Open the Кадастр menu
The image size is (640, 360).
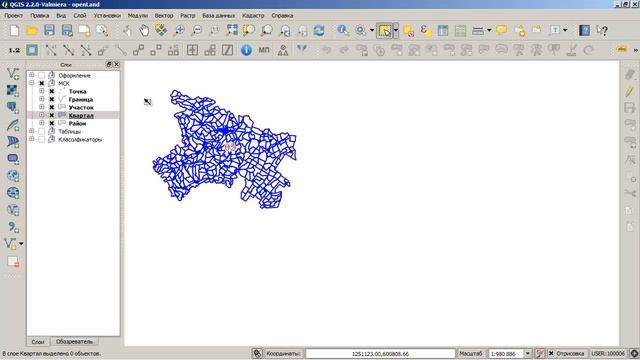coord(253,16)
